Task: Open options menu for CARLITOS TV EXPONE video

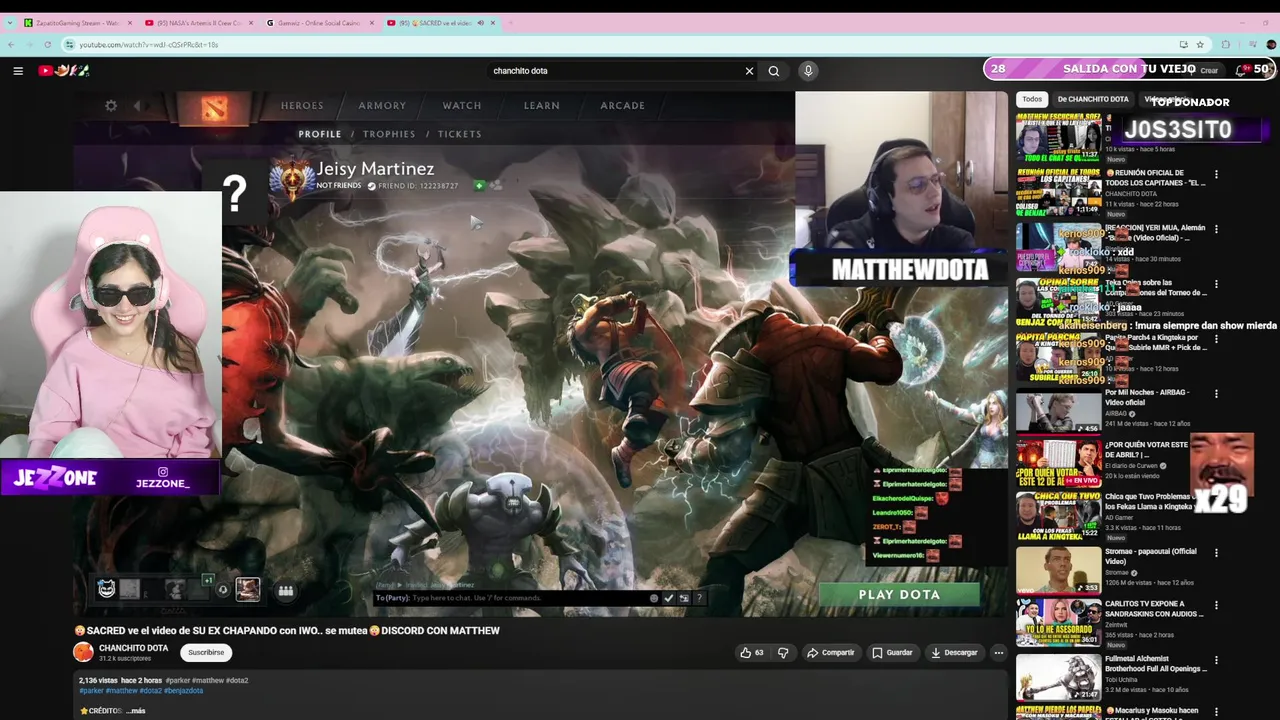Action: [x=1216, y=605]
